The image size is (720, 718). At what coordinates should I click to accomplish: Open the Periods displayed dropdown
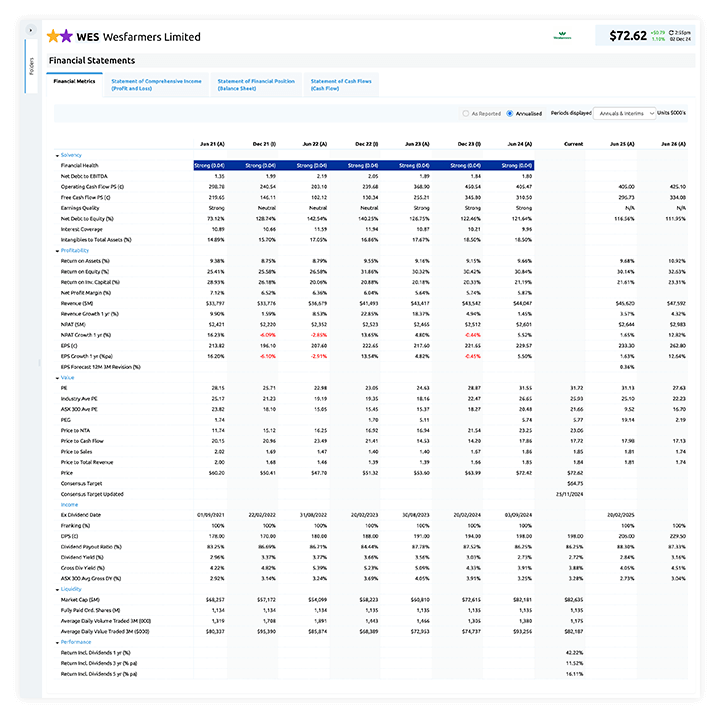pos(624,114)
